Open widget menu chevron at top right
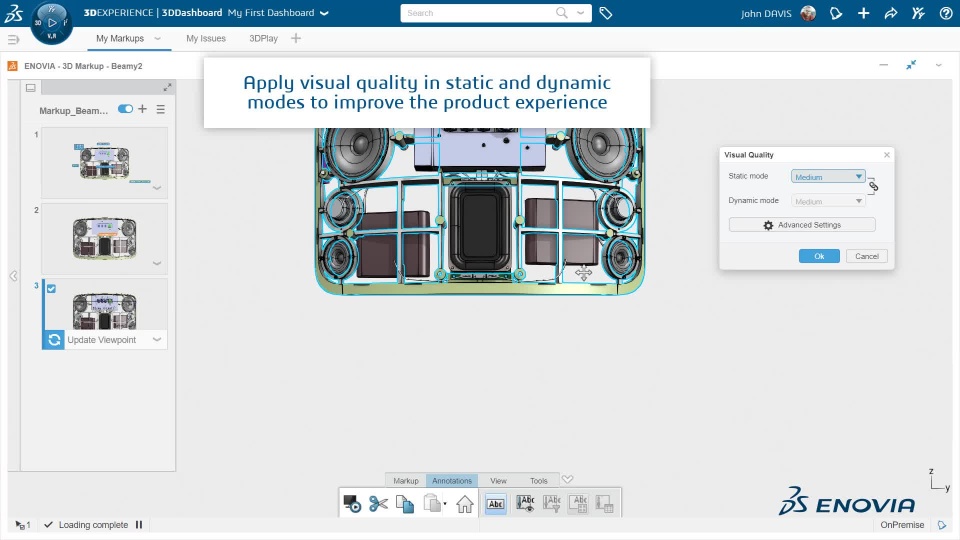Image resolution: width=960 pixels, height=540 pixels. pyautogui.click(x=939, y=65)
